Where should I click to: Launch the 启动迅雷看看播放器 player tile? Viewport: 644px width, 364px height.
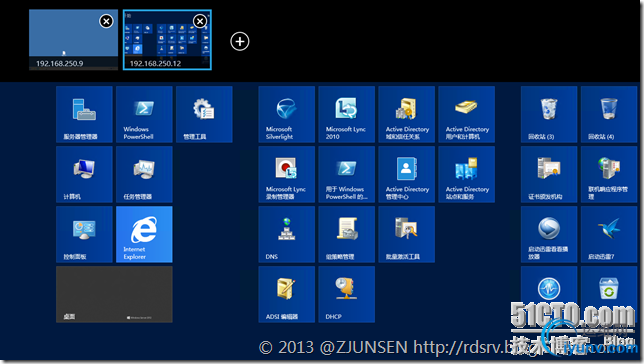point(549,234)
